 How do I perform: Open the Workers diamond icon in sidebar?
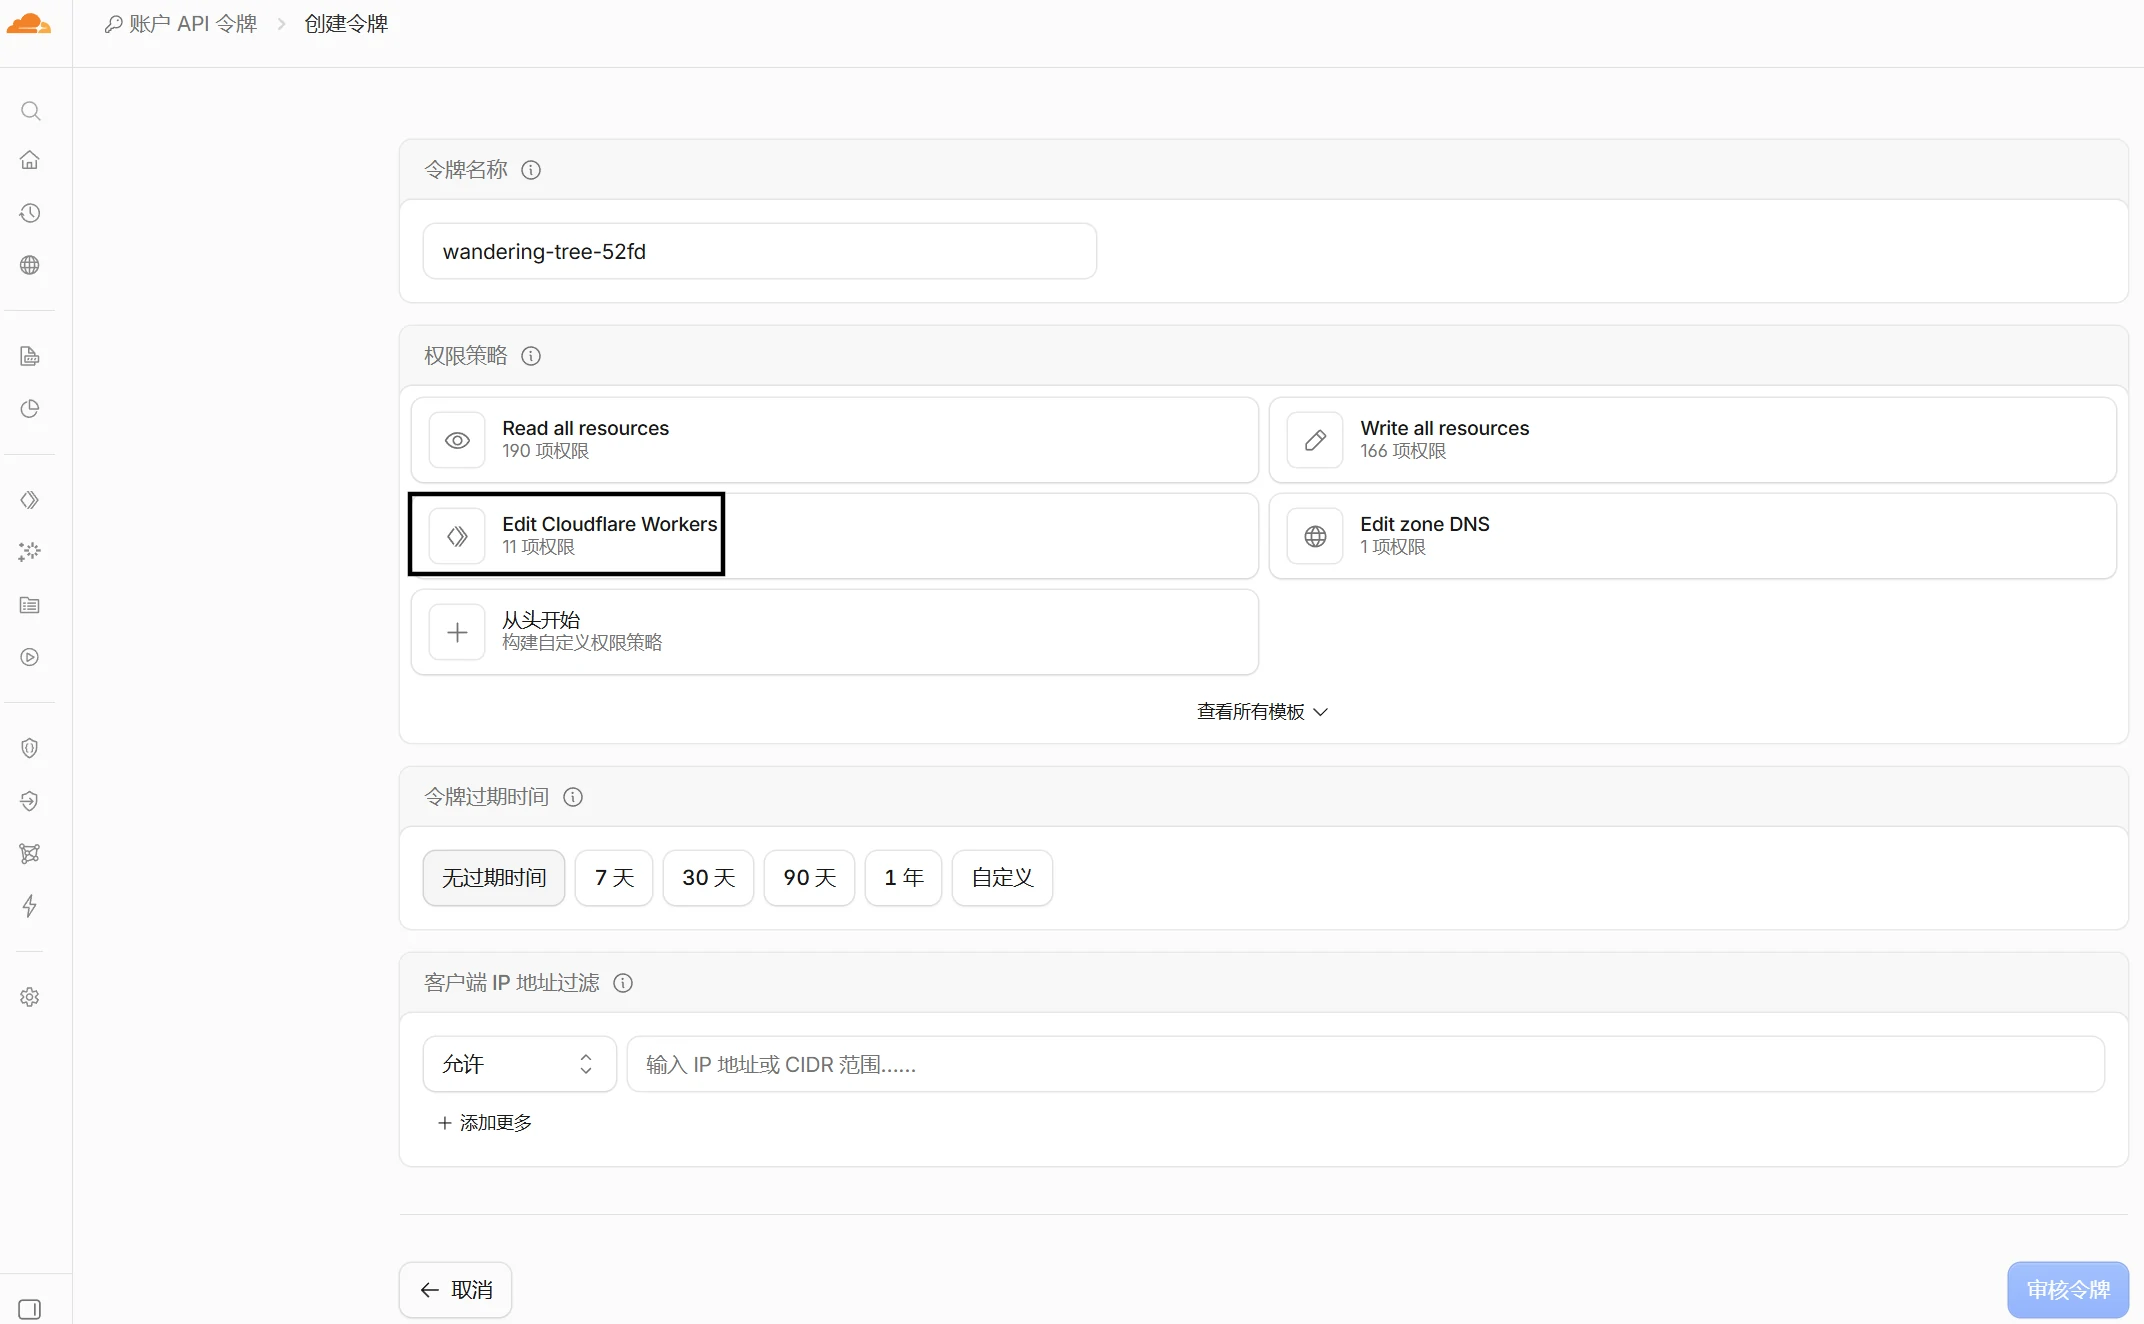coord(30,500)
